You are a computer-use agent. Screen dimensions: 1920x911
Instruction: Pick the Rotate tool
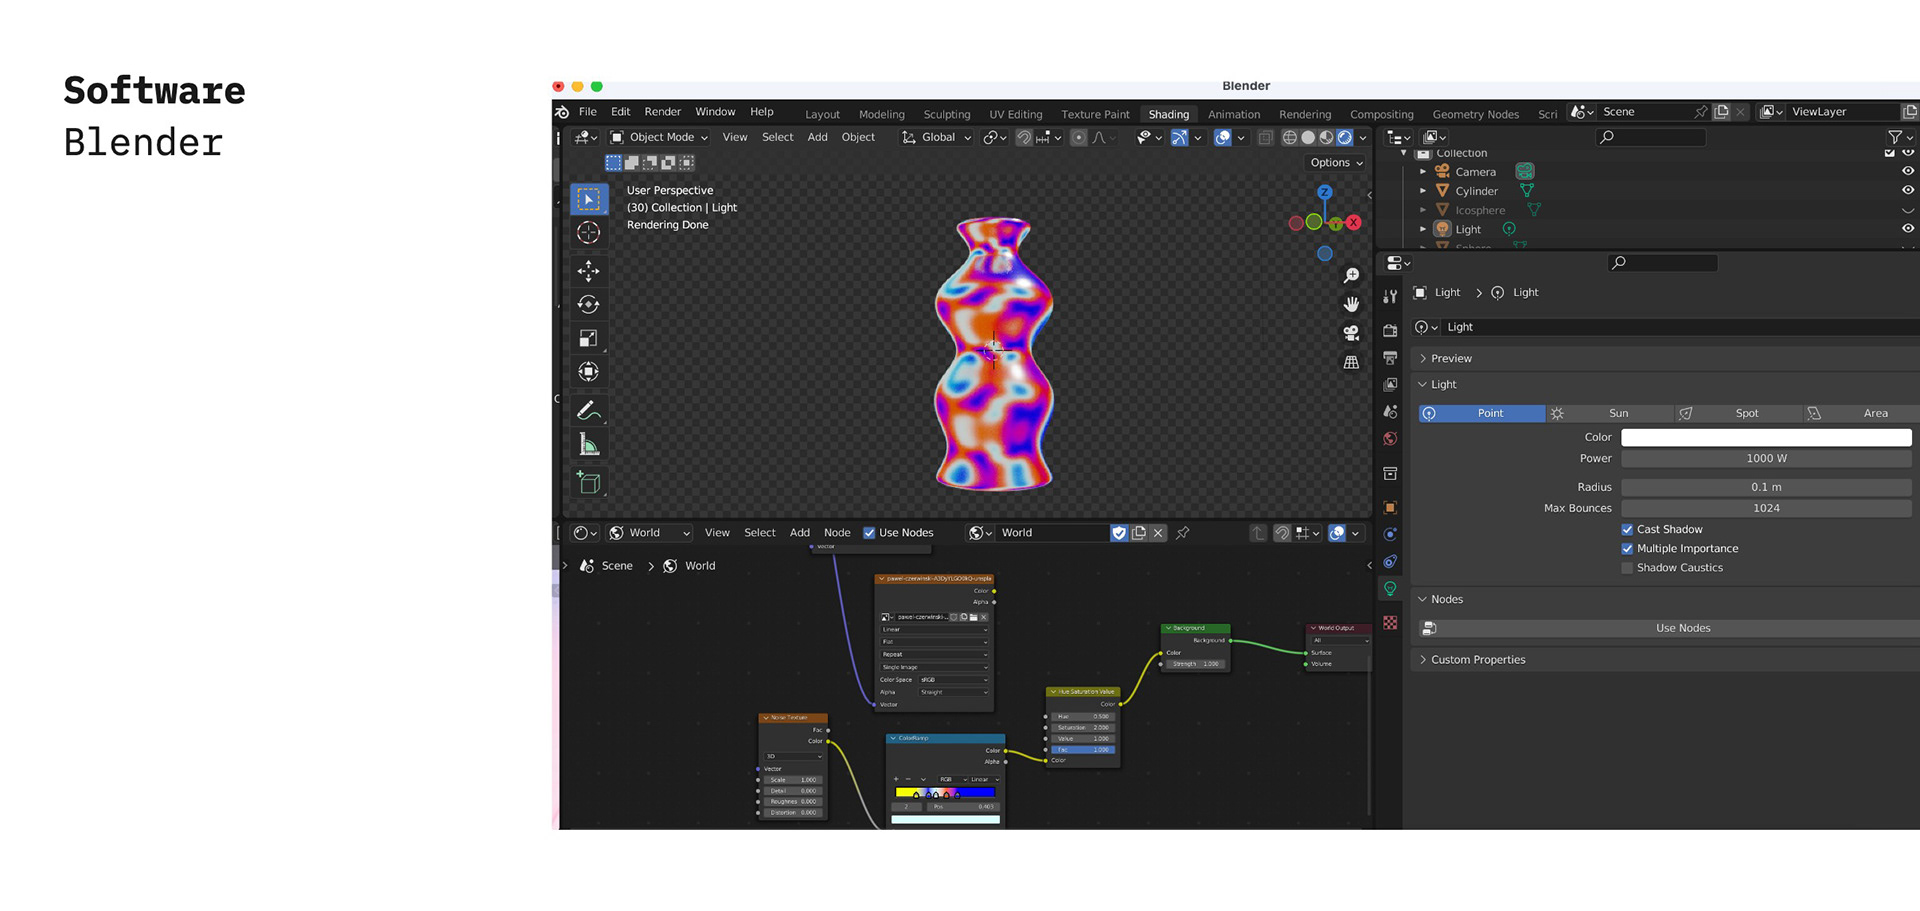pyautogui.click(x=589, y=304)
